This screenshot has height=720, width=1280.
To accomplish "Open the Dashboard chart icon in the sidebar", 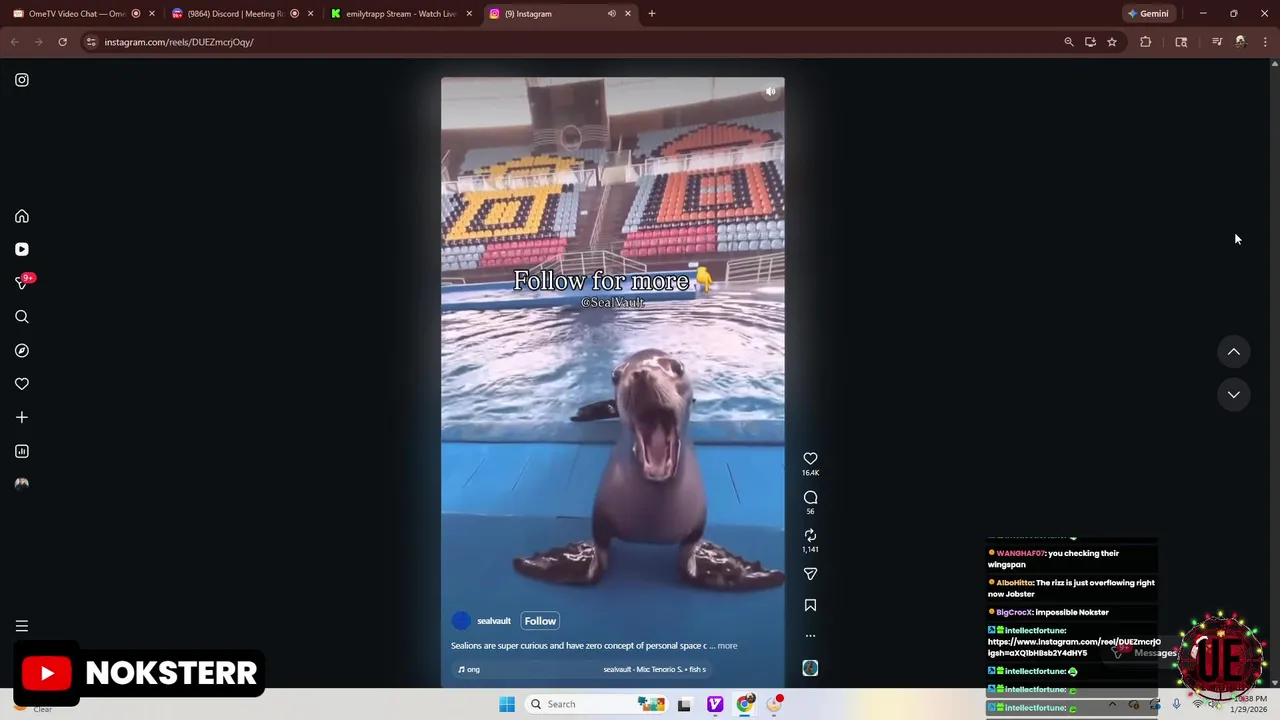I will [22, 451].
